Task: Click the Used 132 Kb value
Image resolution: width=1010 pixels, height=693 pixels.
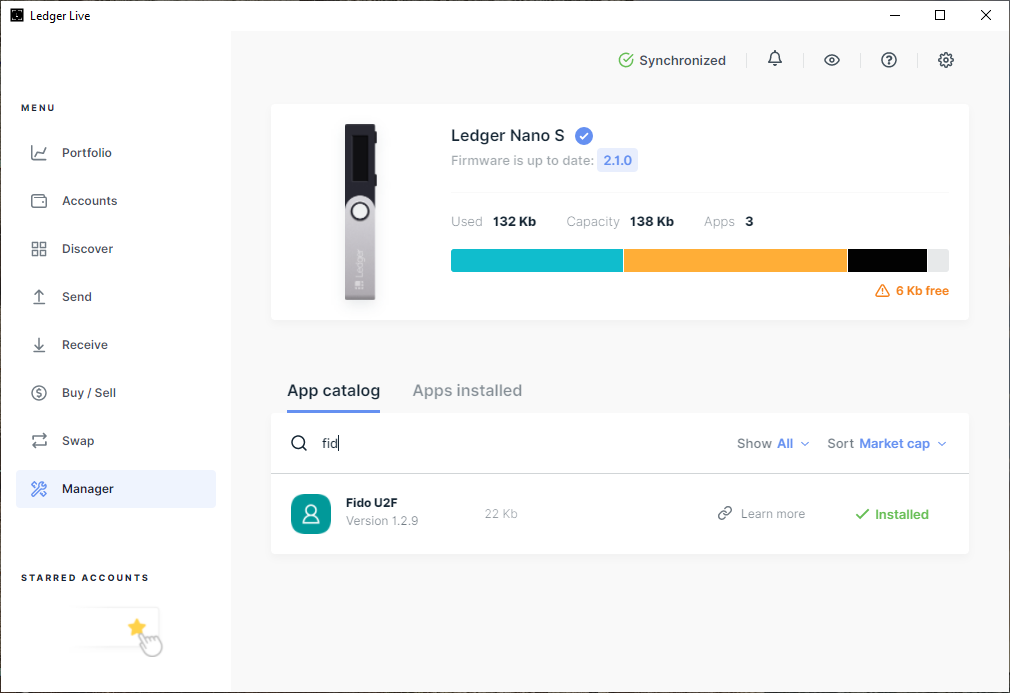Action: click(x=514, y=222)
